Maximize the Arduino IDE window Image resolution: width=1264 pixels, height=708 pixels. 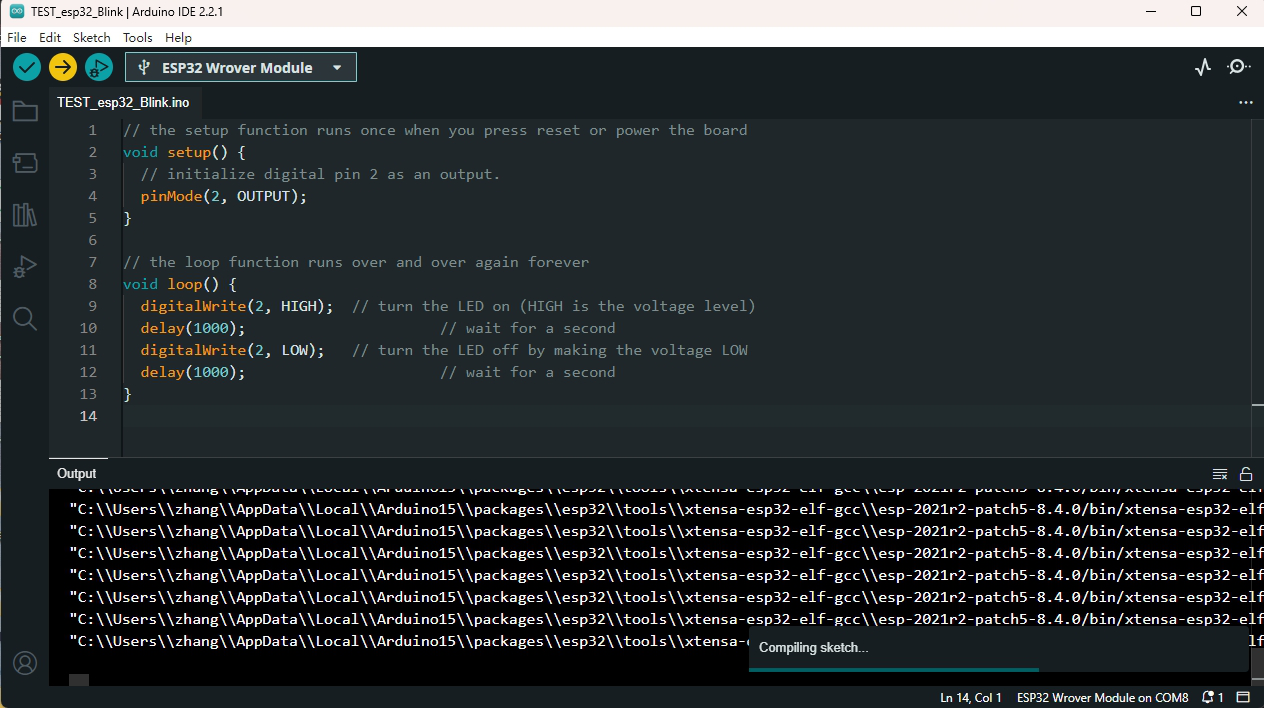coord(1195,11)
